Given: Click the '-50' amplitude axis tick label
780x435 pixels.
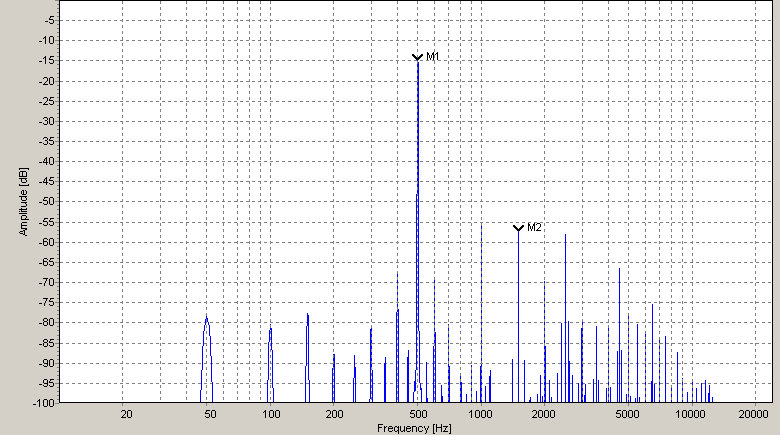Looking at the screenshot, I should [48, 202].
